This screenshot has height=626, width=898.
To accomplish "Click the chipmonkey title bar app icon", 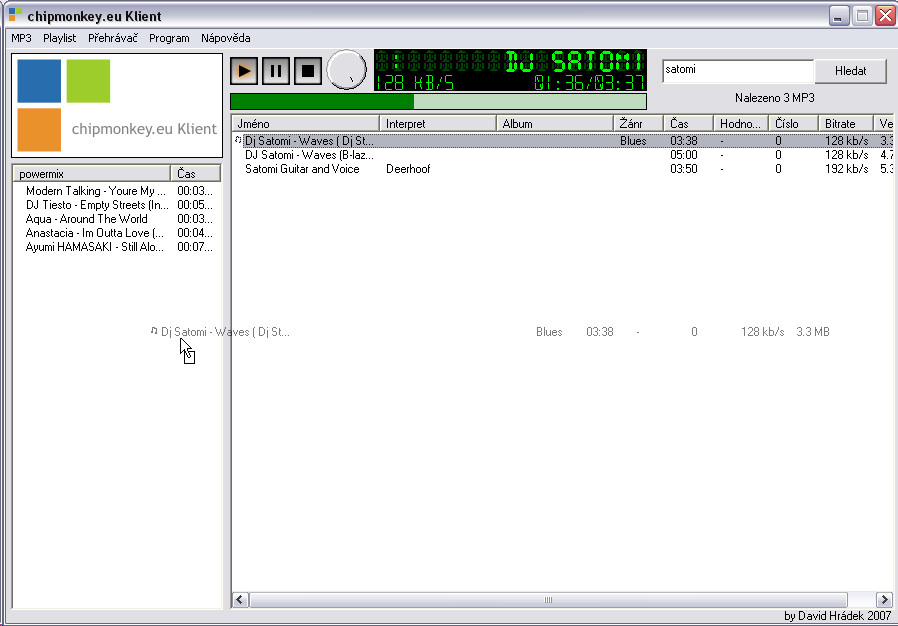I will tap(15, 15).
